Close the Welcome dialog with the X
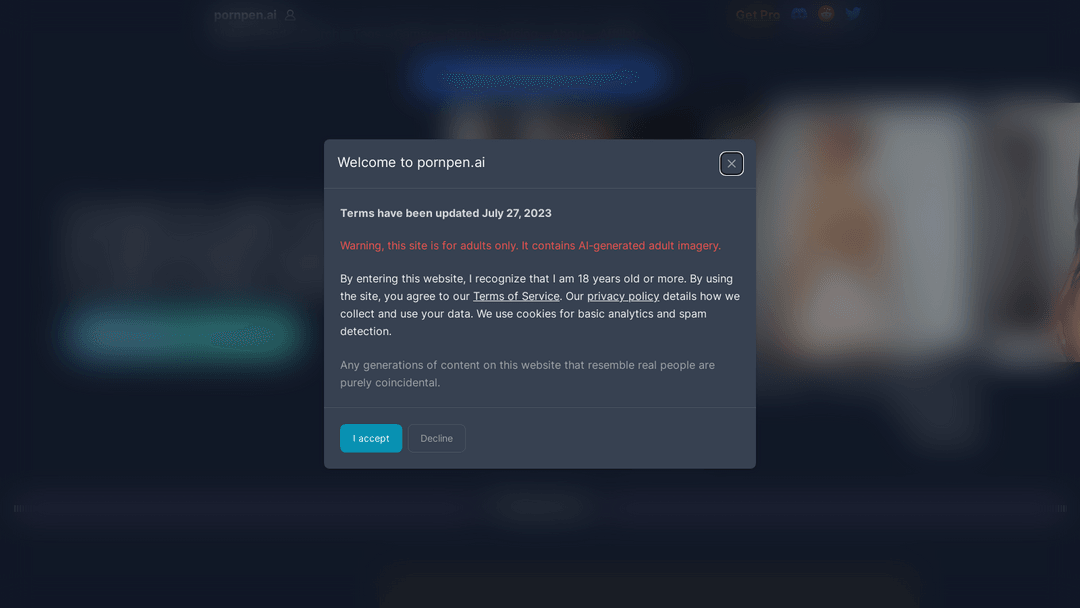Image resolution: width=1080 pixels, height=608 pixels. [x=731, y=164]
